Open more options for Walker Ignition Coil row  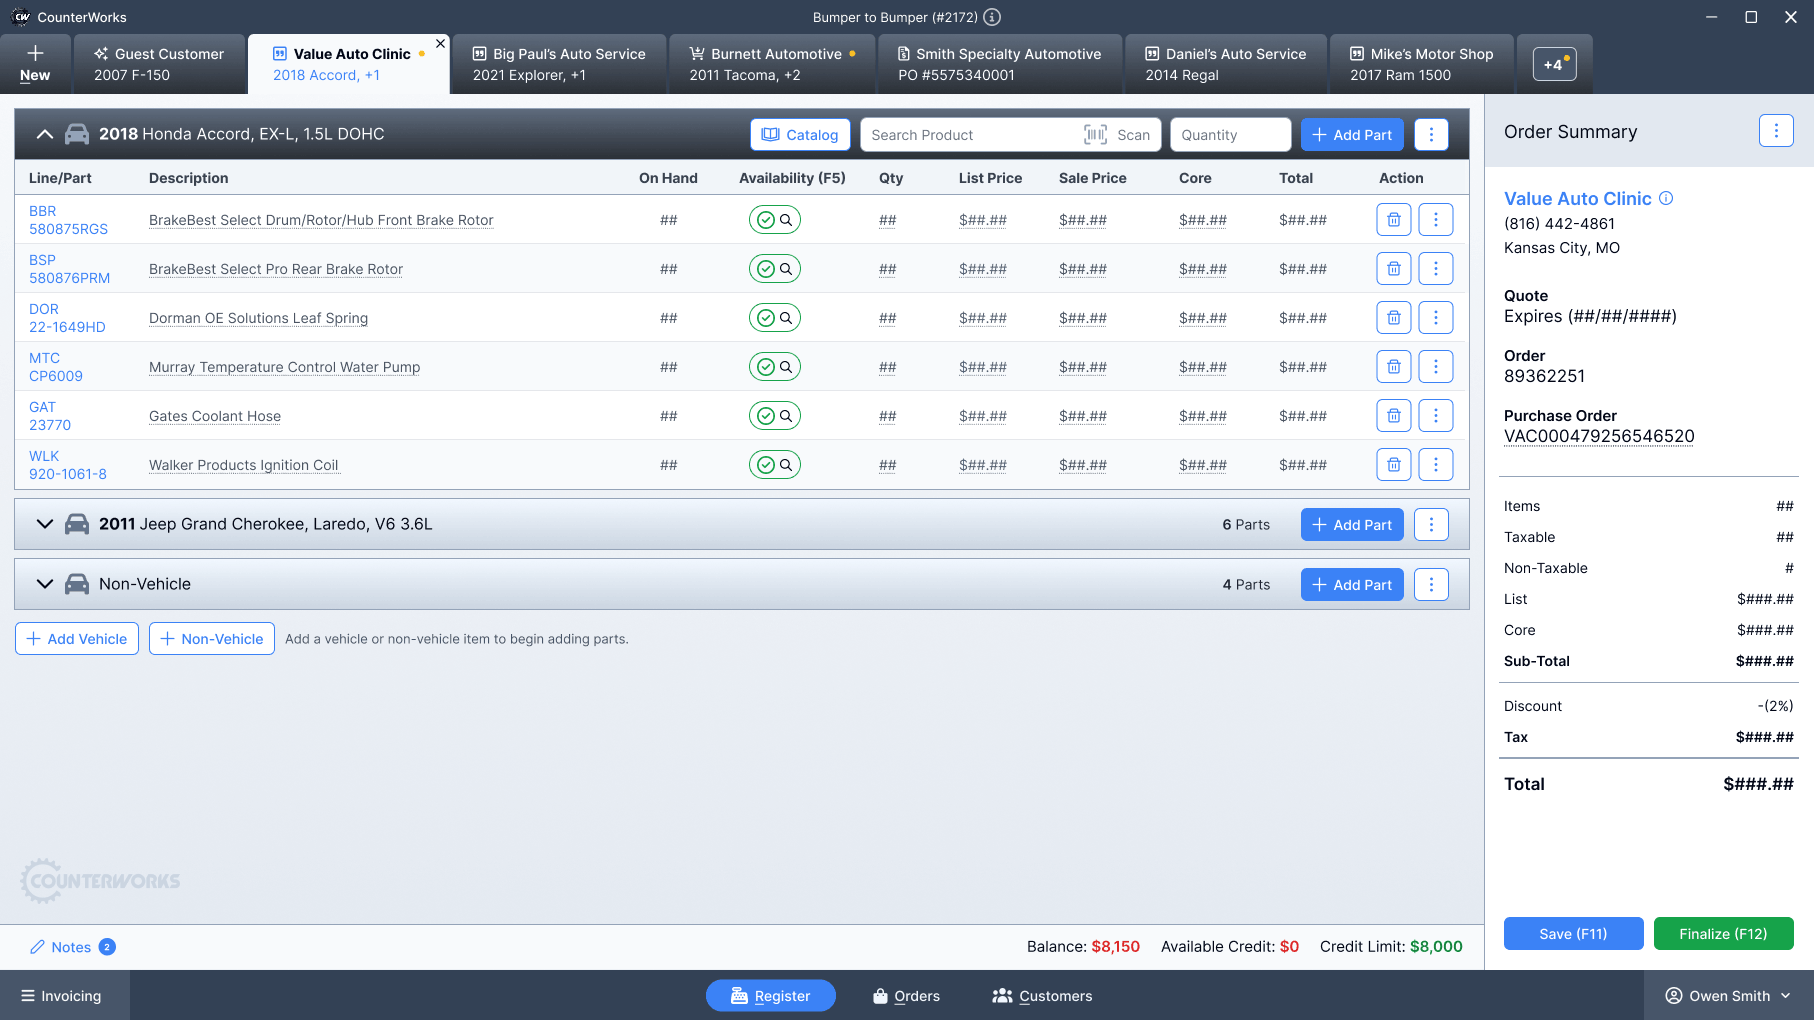coord(1435,465)
